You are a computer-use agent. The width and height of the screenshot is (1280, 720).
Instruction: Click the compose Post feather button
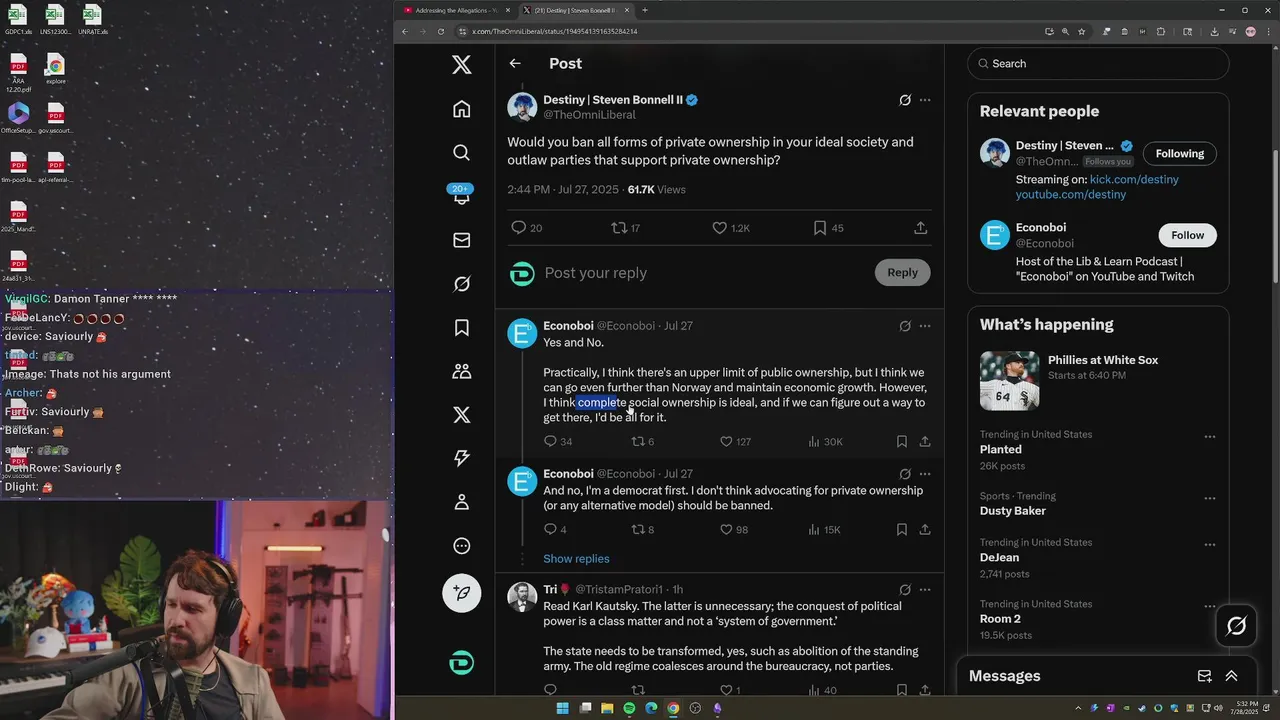pyautogui.click(x=461, y=593)
